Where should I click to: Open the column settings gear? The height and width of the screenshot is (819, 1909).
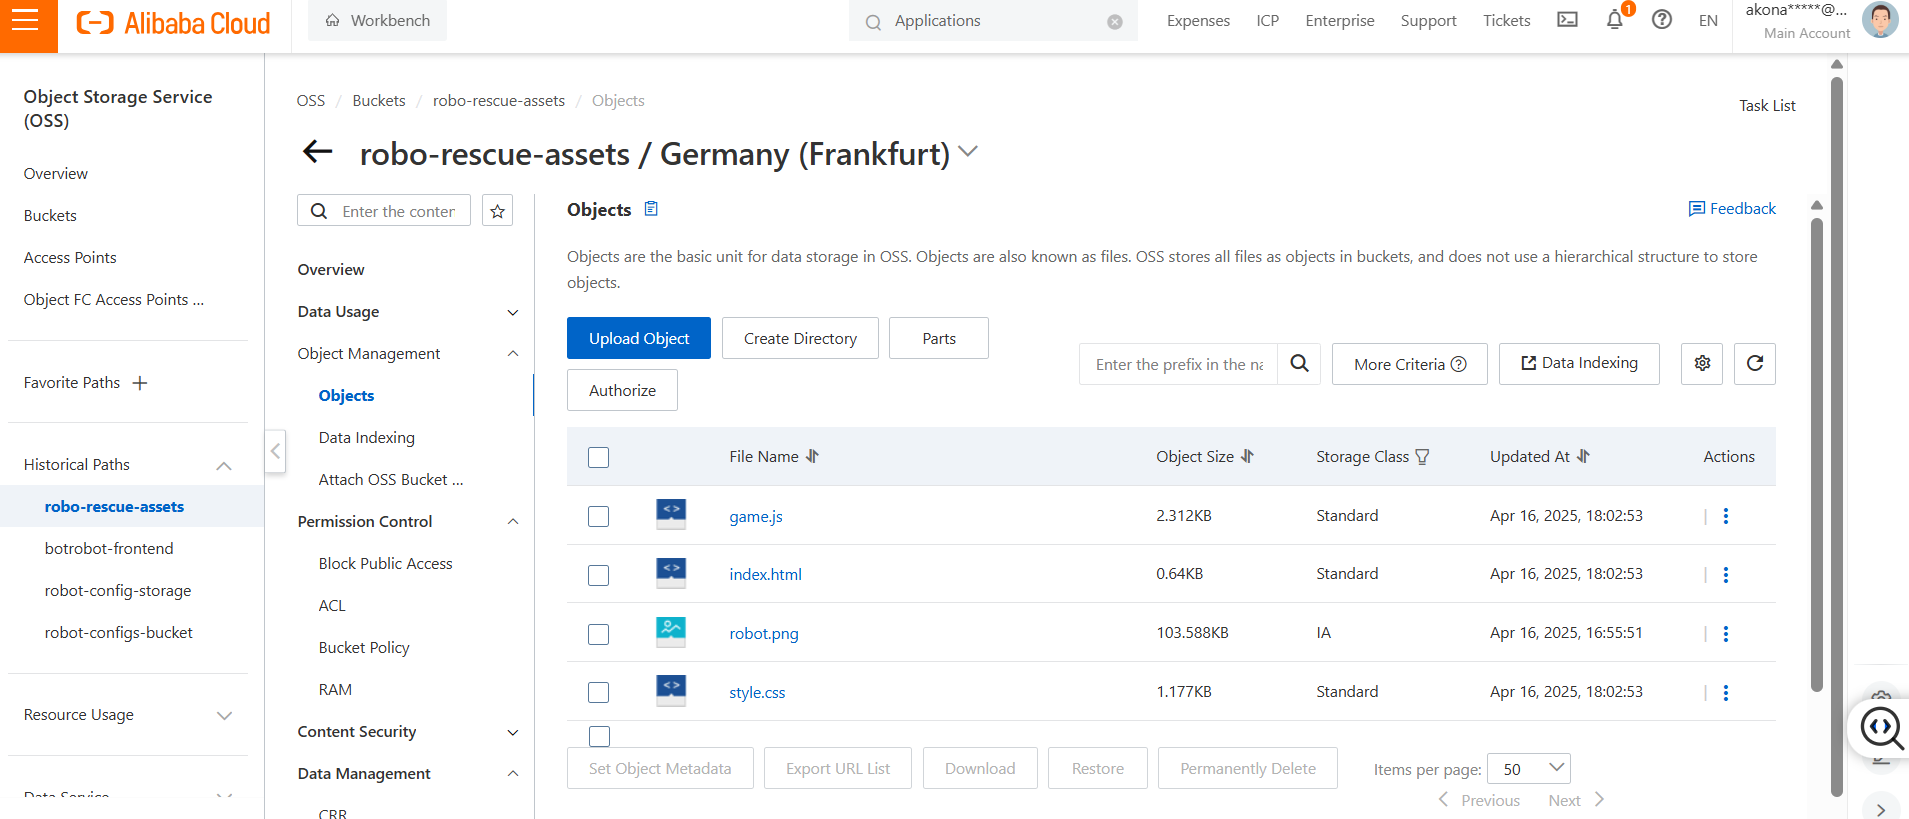pos(1702,364)
